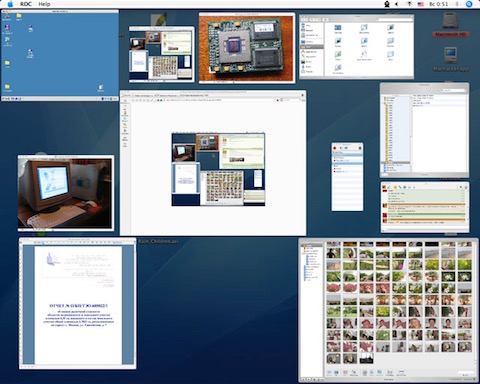Viewport: 480px width, 384px height.
Task: Choose the Finder window with folder icons
Action: pyautogui.click(x=356, y=47)
